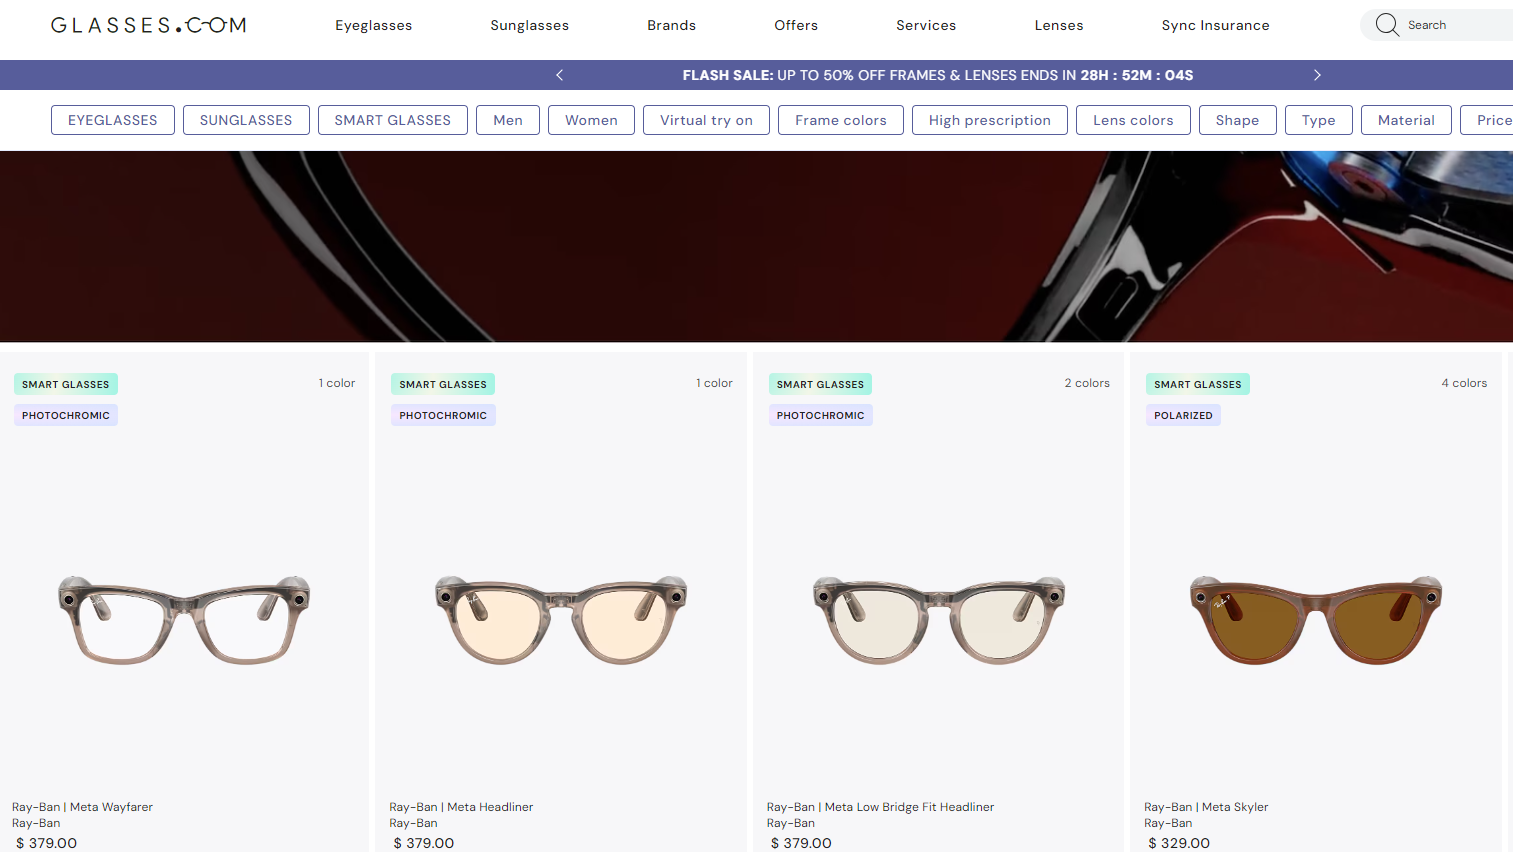The image size is (1513, 852).
Task: Toggle the High prescription filter
Action: (990, 120)
